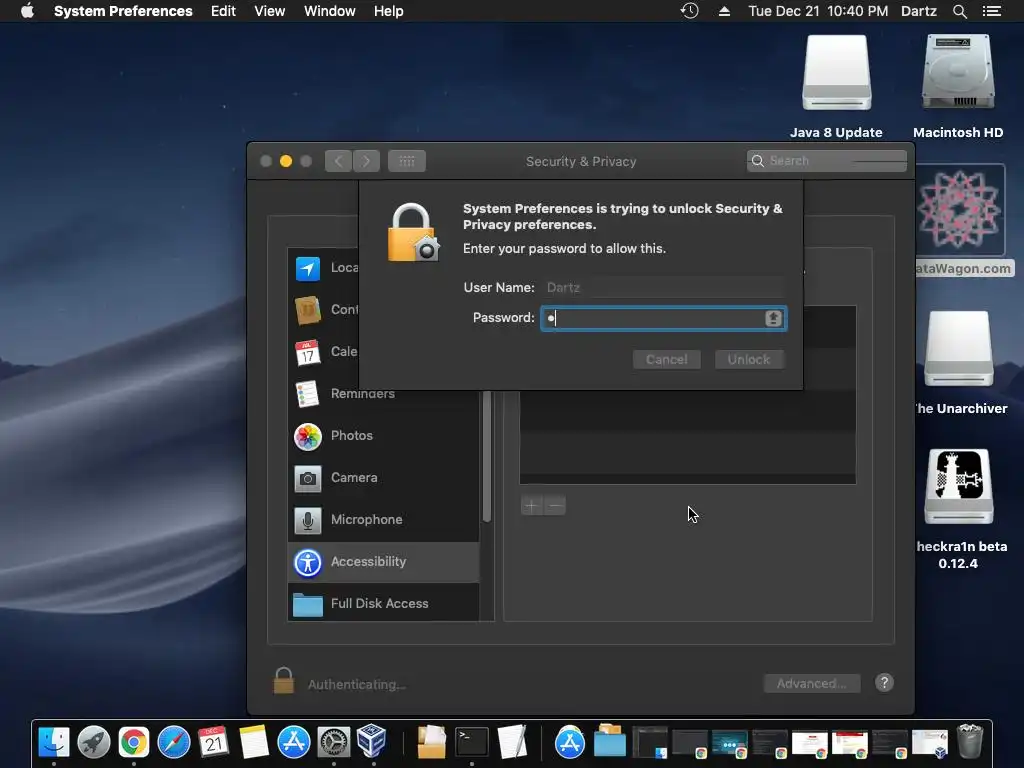Select the Full Disk Access category
The image size is (1024, 768).
tap(383, 603)
